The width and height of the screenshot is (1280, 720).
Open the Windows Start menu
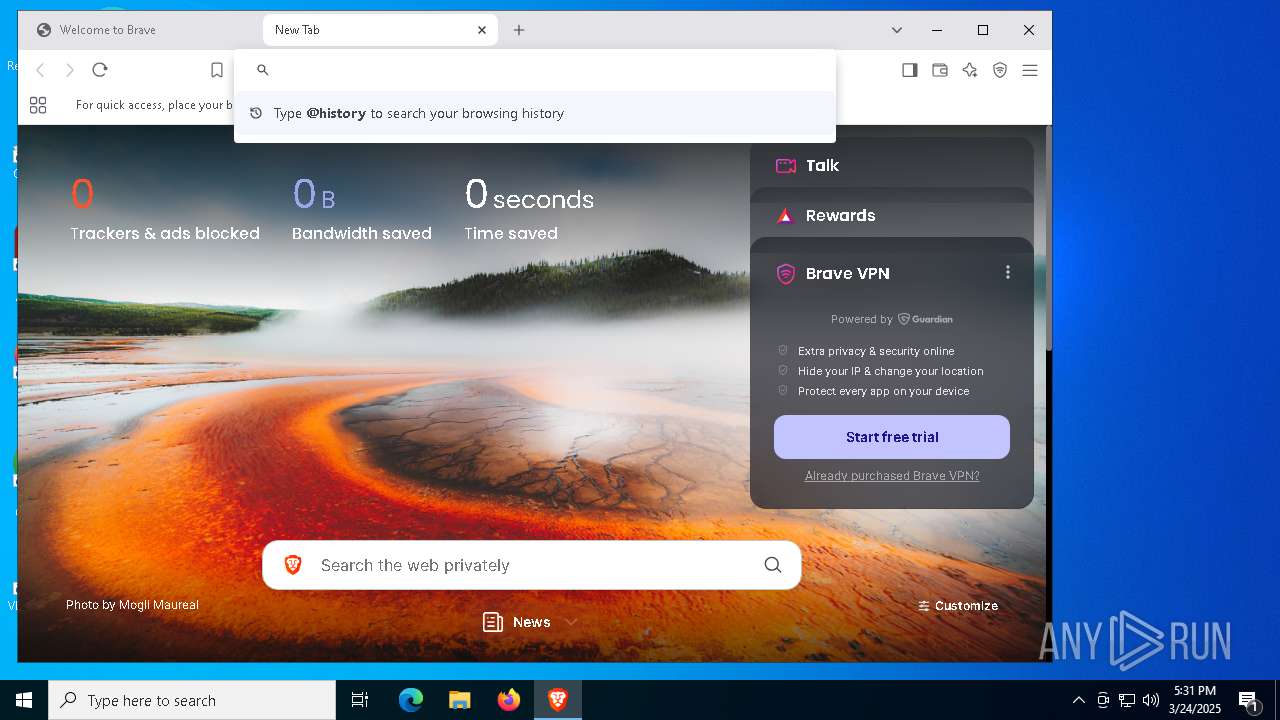point(24,700)
